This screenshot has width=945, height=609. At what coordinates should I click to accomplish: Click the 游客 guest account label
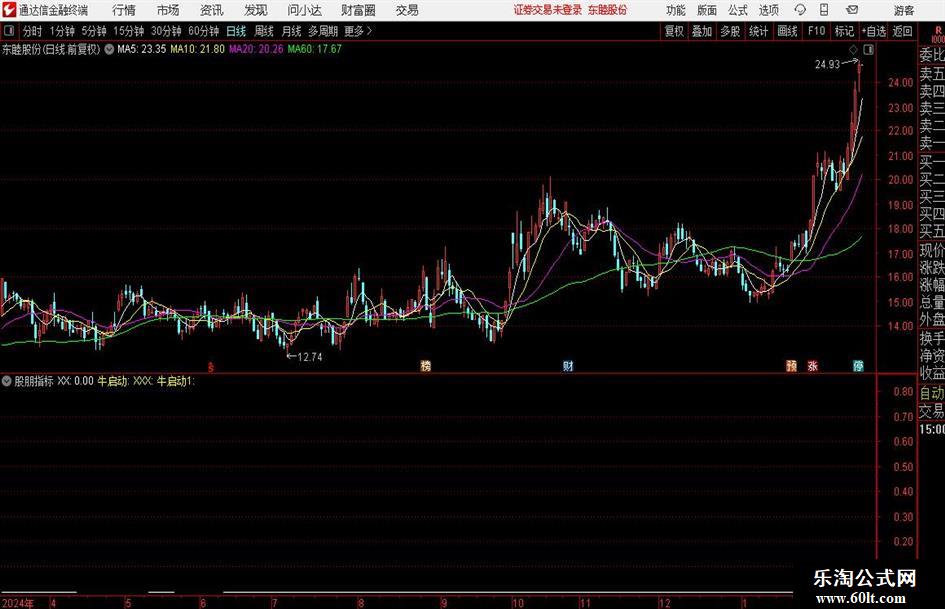pyautogui.click(x=904, y=10)
